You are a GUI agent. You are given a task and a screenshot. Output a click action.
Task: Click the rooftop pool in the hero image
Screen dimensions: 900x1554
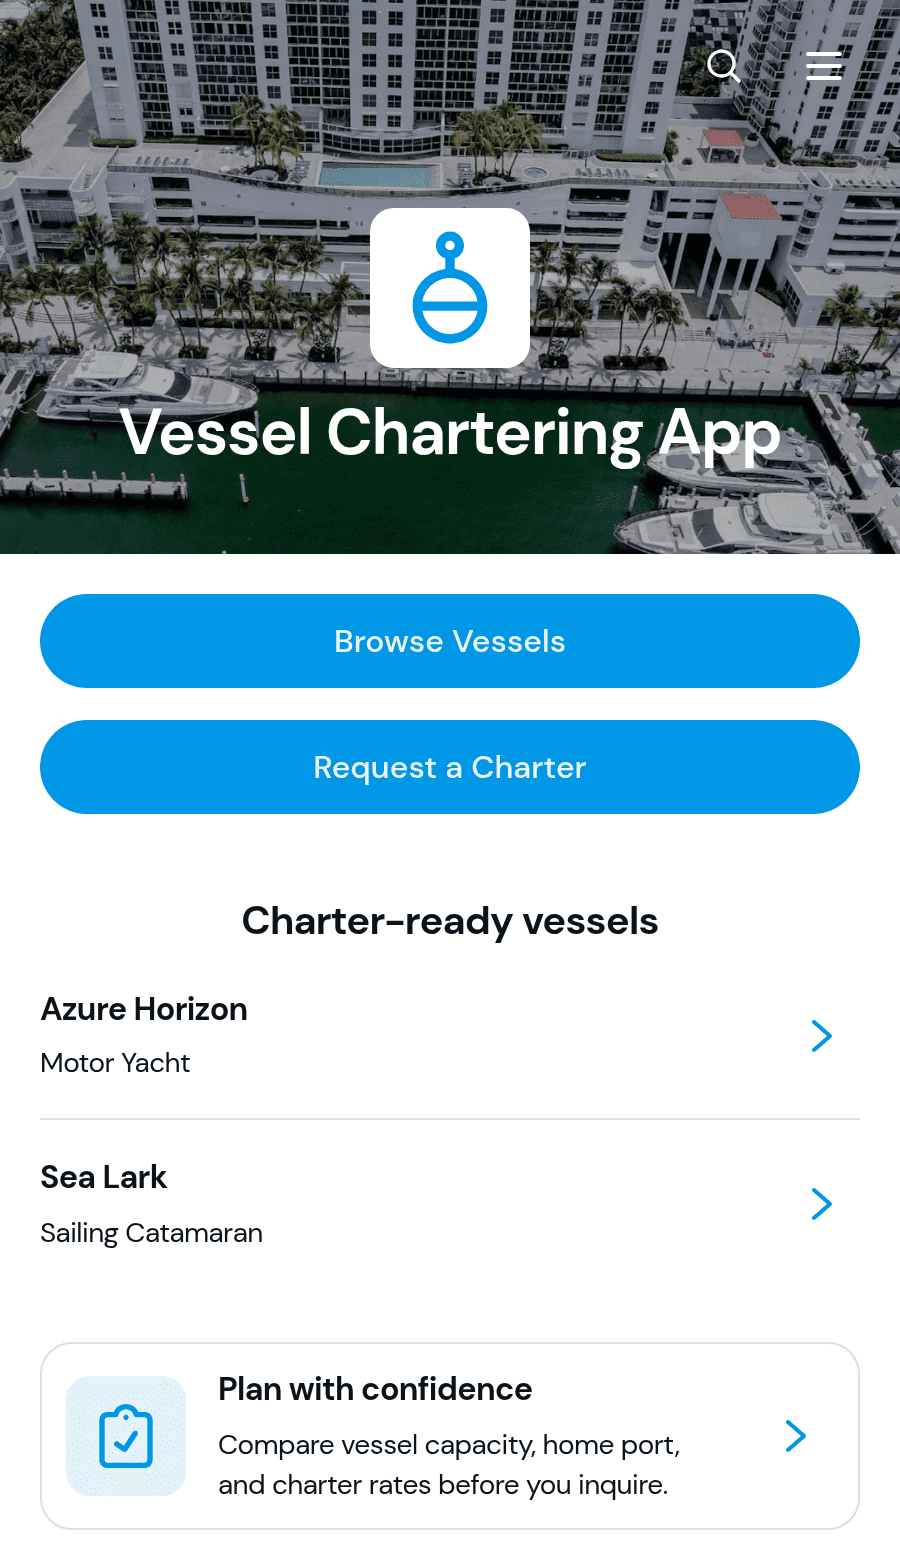coord(378,176)
